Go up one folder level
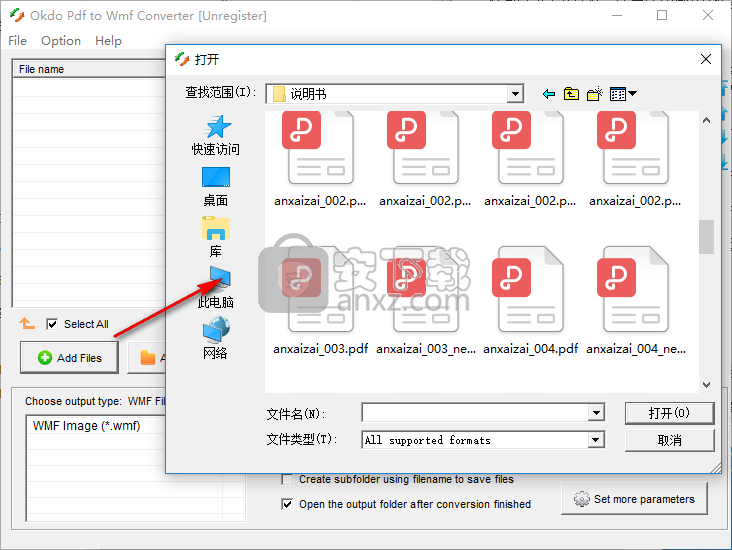The height and width of the screenshot is (550, 732). pos(571,94)
